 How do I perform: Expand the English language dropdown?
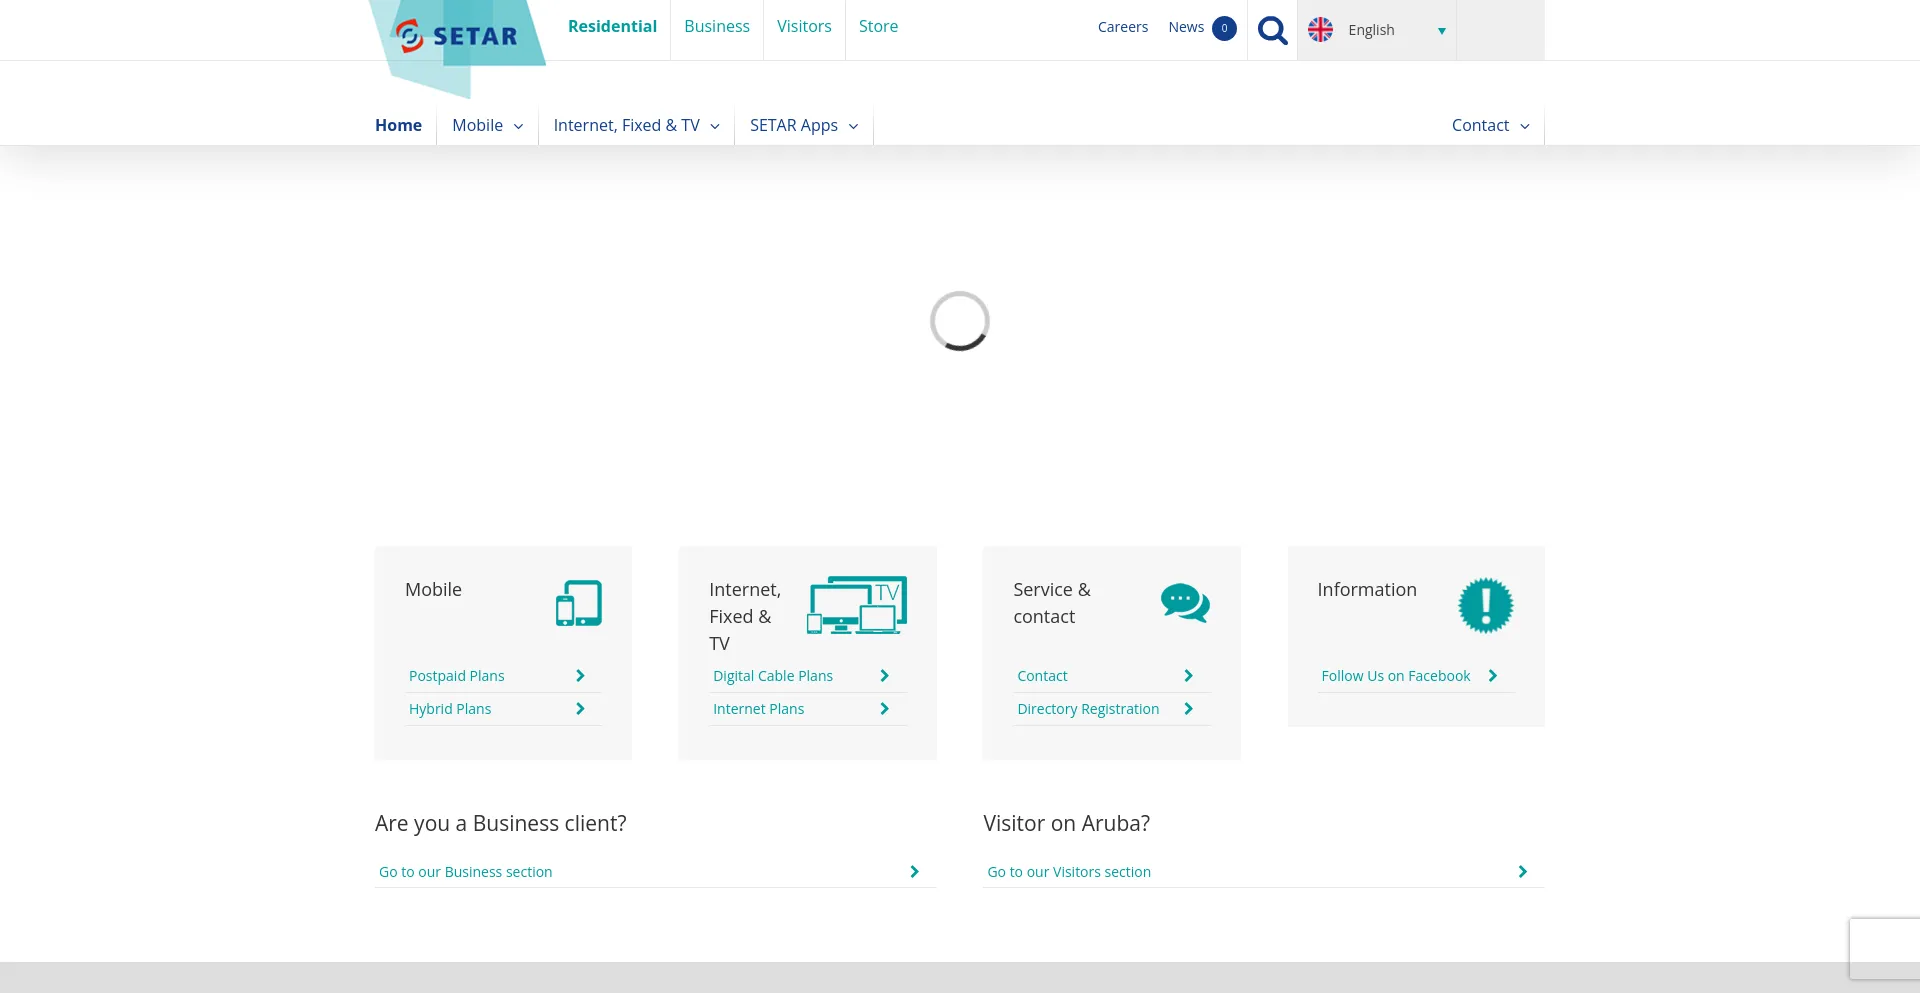[x=1441, y=31]
